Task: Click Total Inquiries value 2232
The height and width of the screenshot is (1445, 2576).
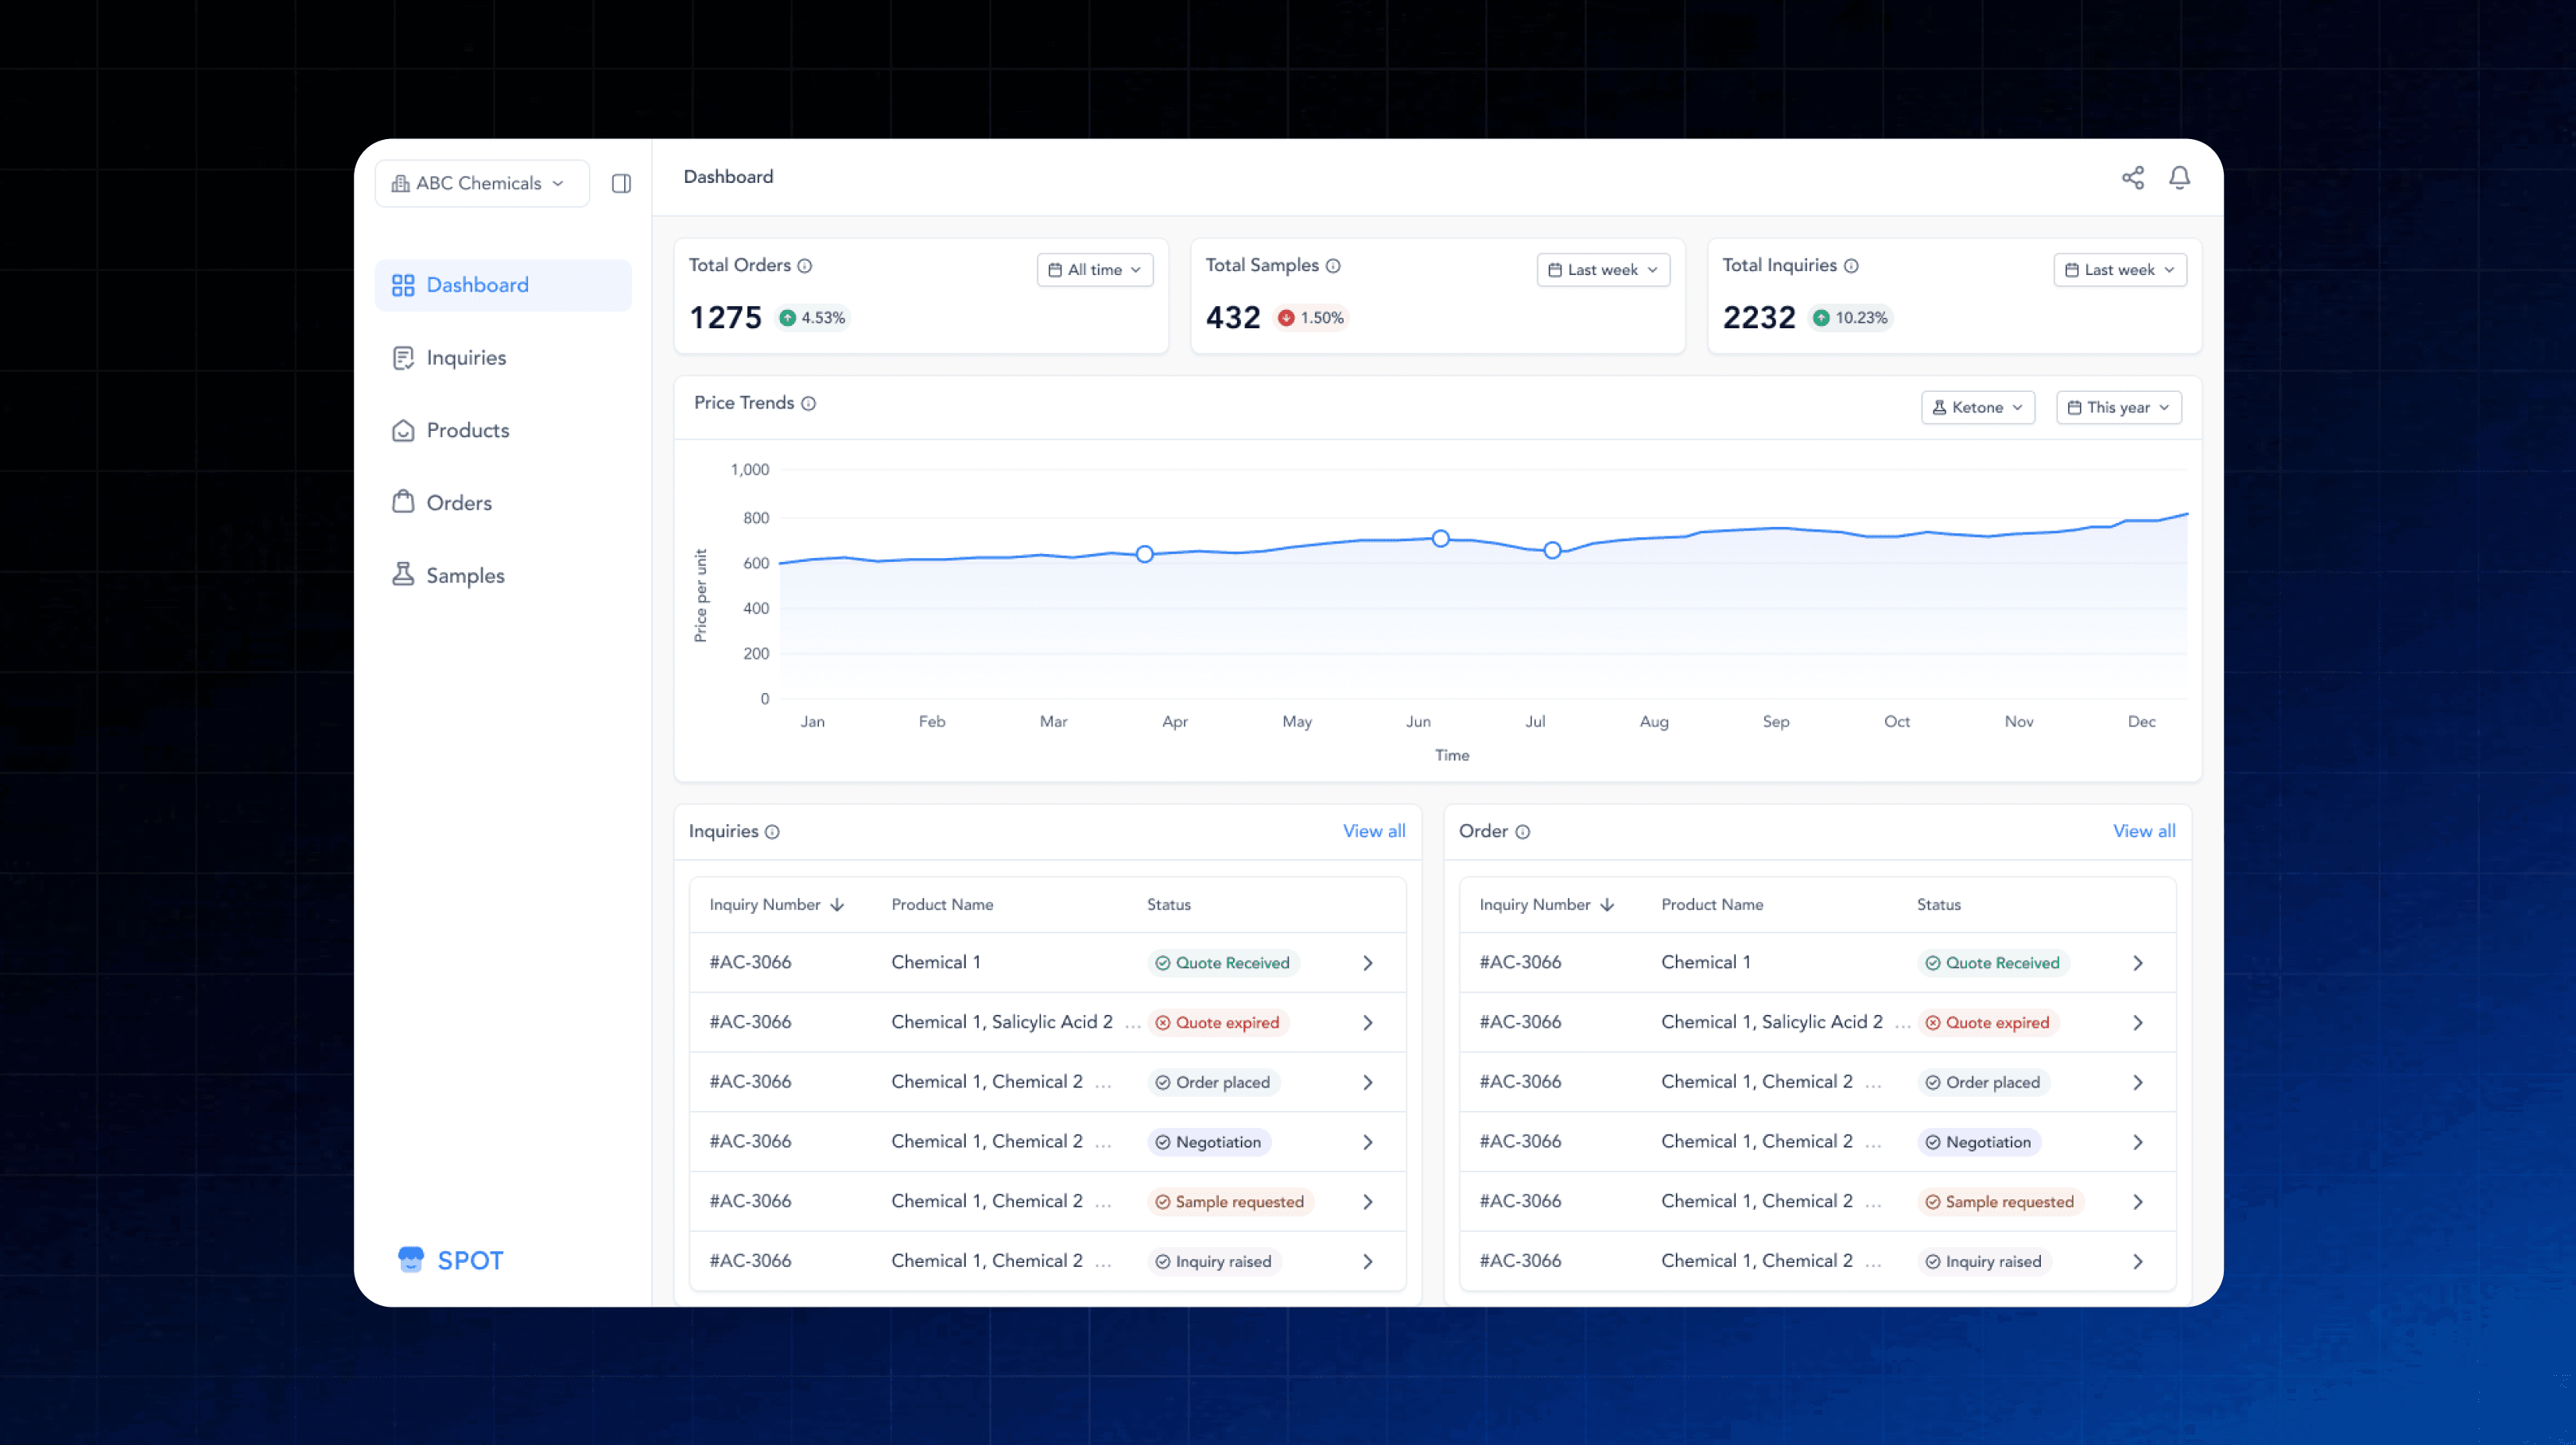Action: (1759, 318)
